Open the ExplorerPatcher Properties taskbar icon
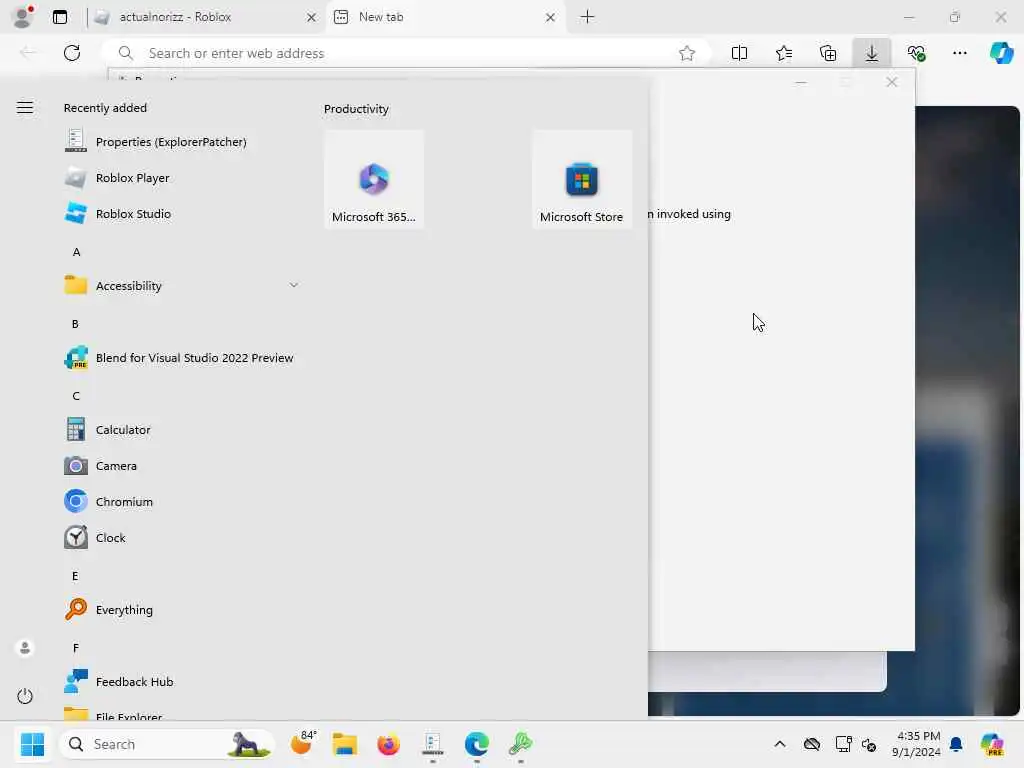This screenshot has height=768, width=1024. [432, 744]
